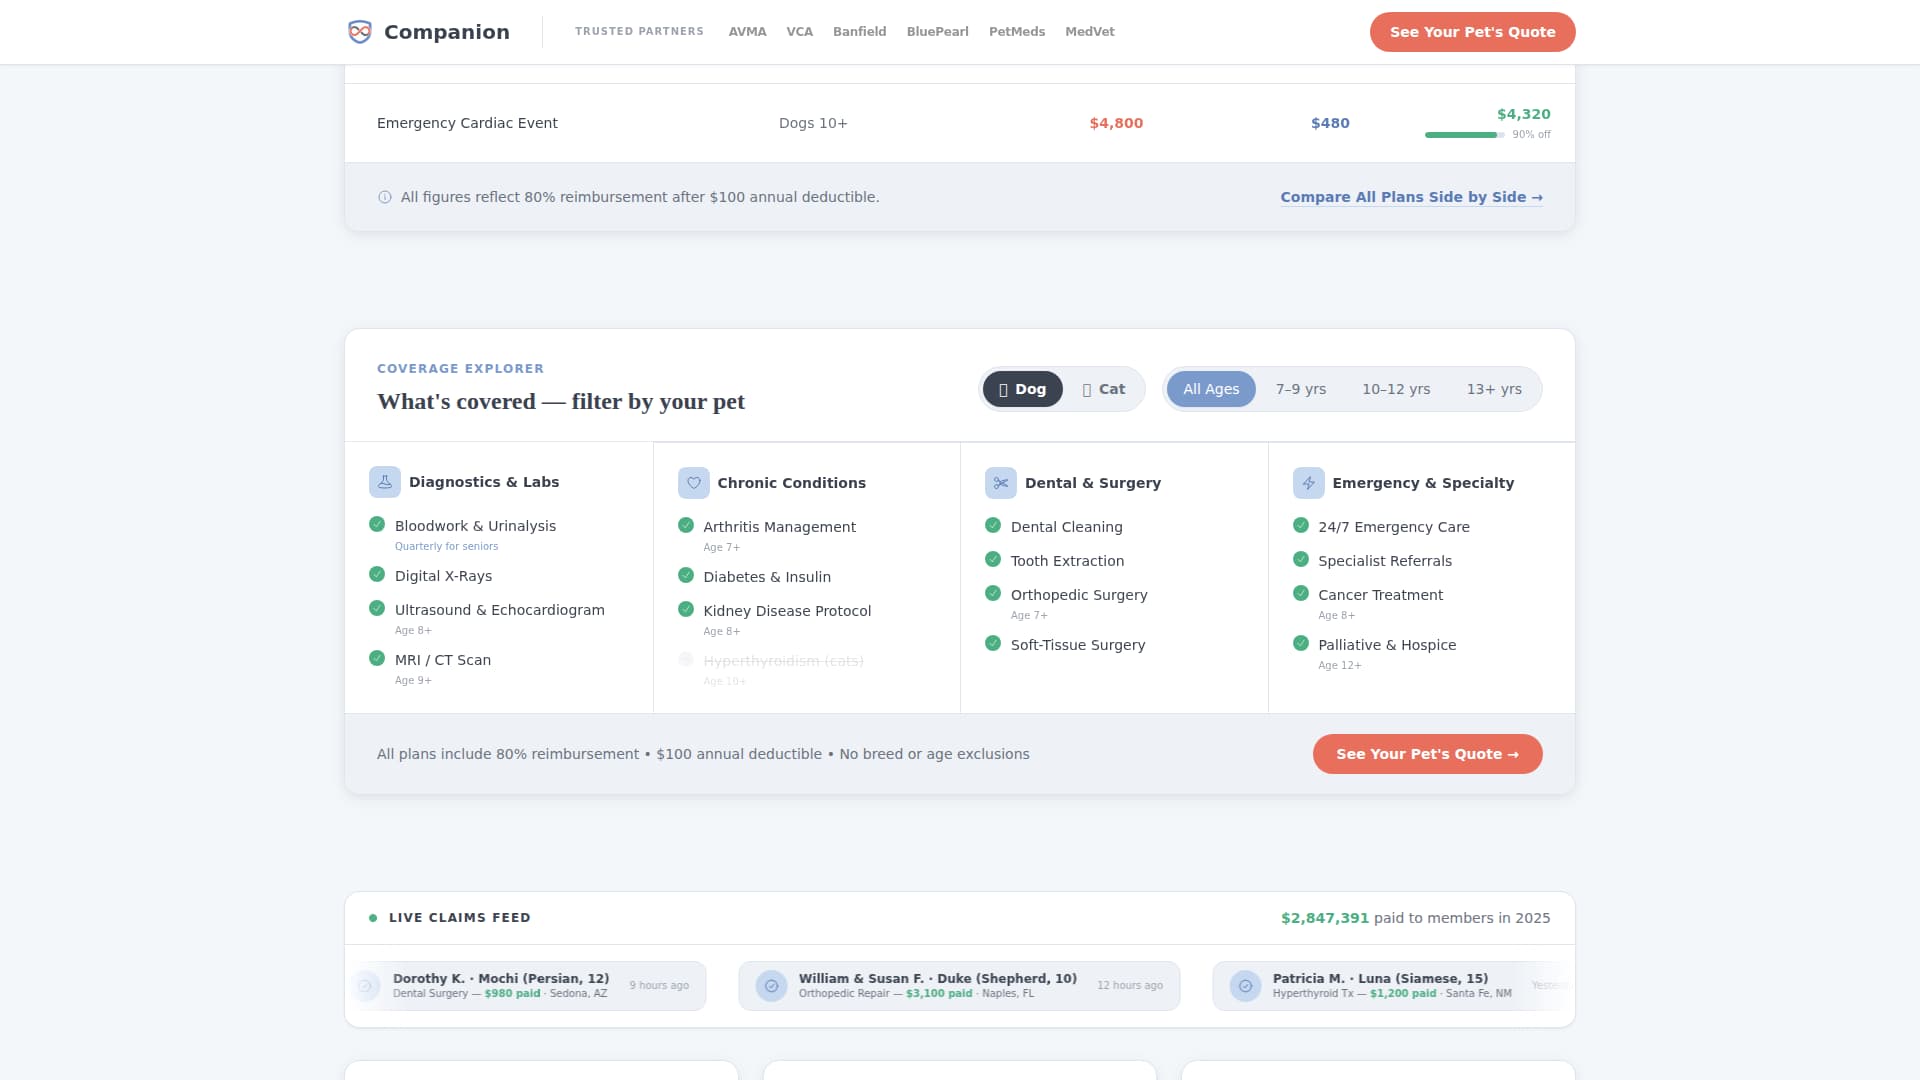The width and height of the screenshot is (1920, 1080).
Task: Click the Chronic Conditions heart icon
Action: pos(693,483)
